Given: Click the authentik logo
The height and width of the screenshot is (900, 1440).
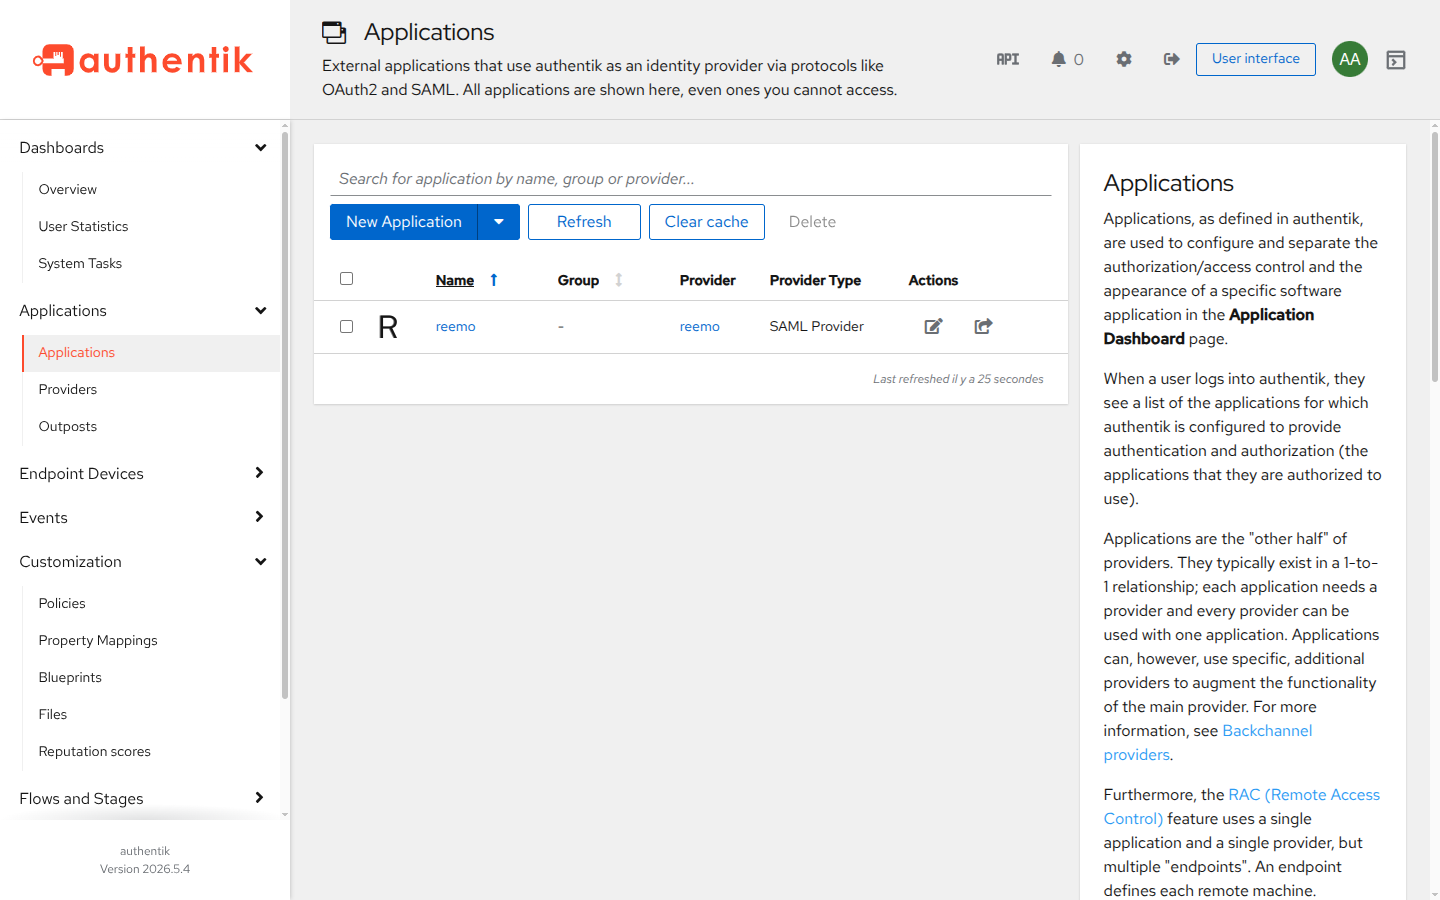Looking at the screenshot, I should coord(143,60).
